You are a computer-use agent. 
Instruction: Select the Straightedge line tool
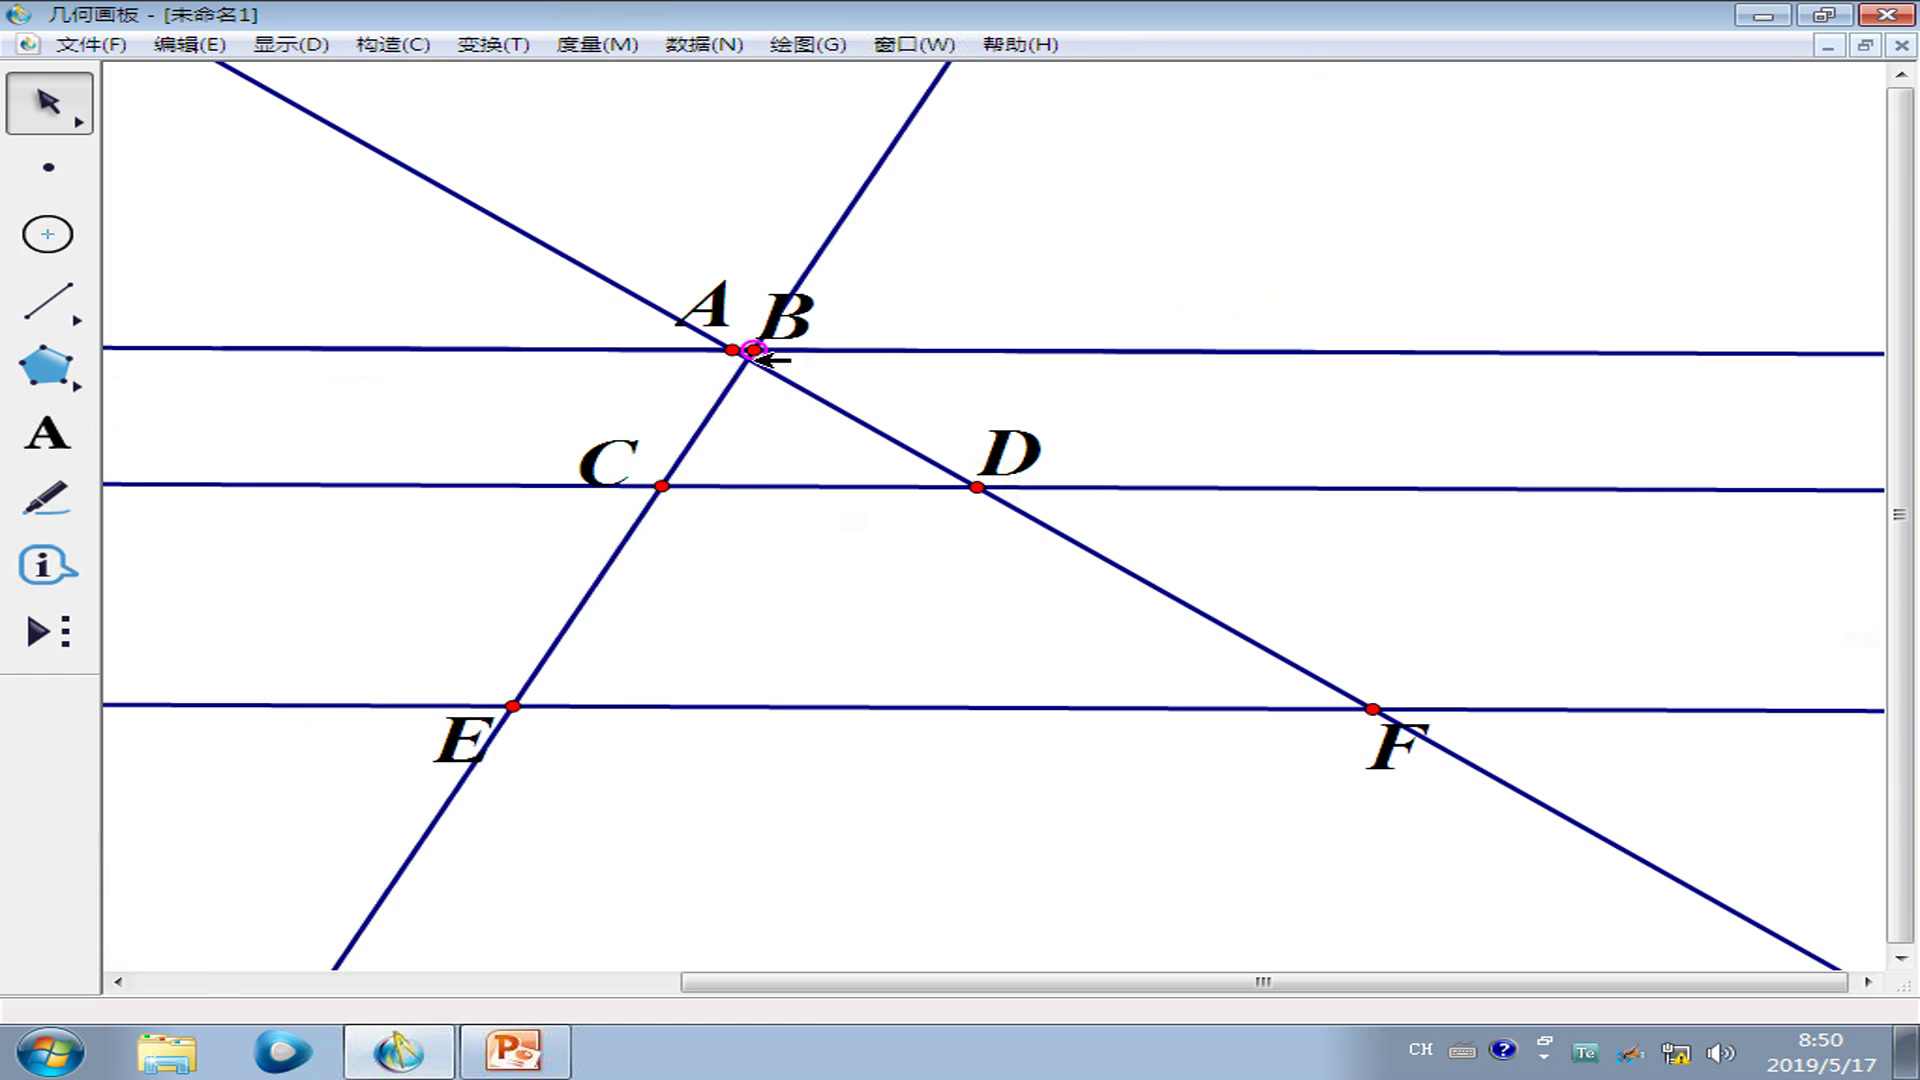[47, 301]
